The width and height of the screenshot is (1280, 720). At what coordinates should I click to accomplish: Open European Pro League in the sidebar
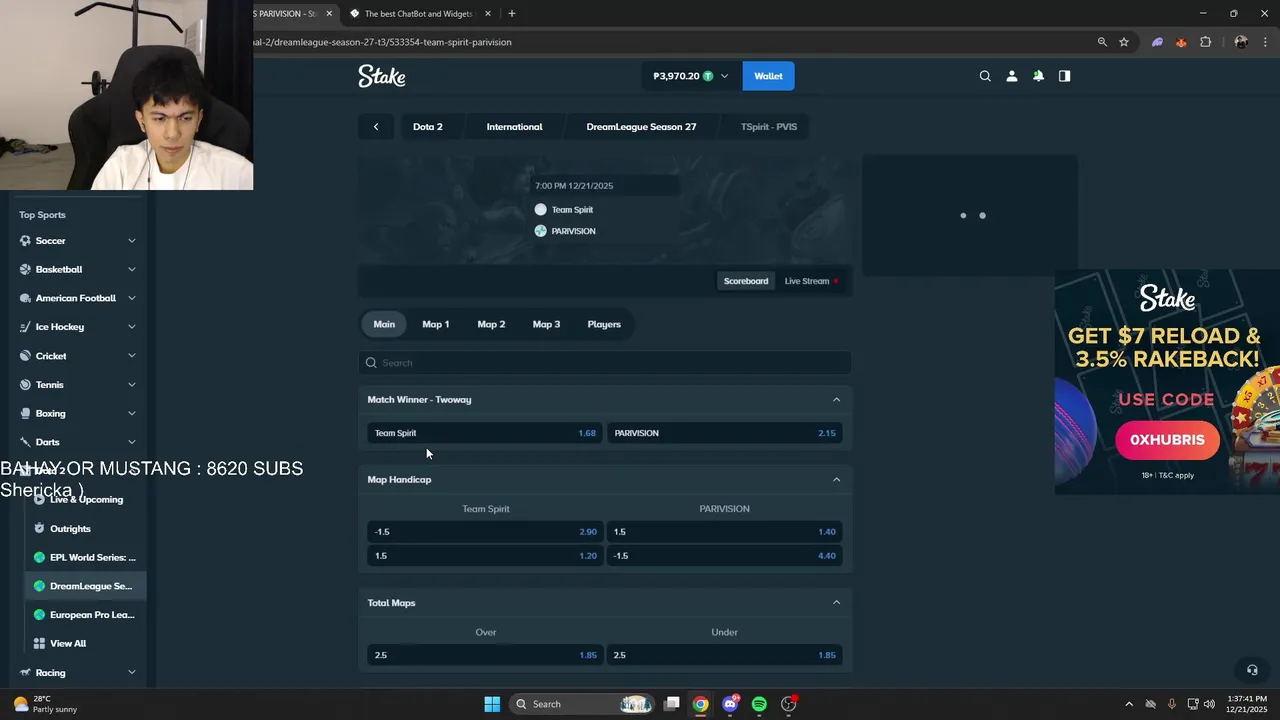click(x=85, y=615)
